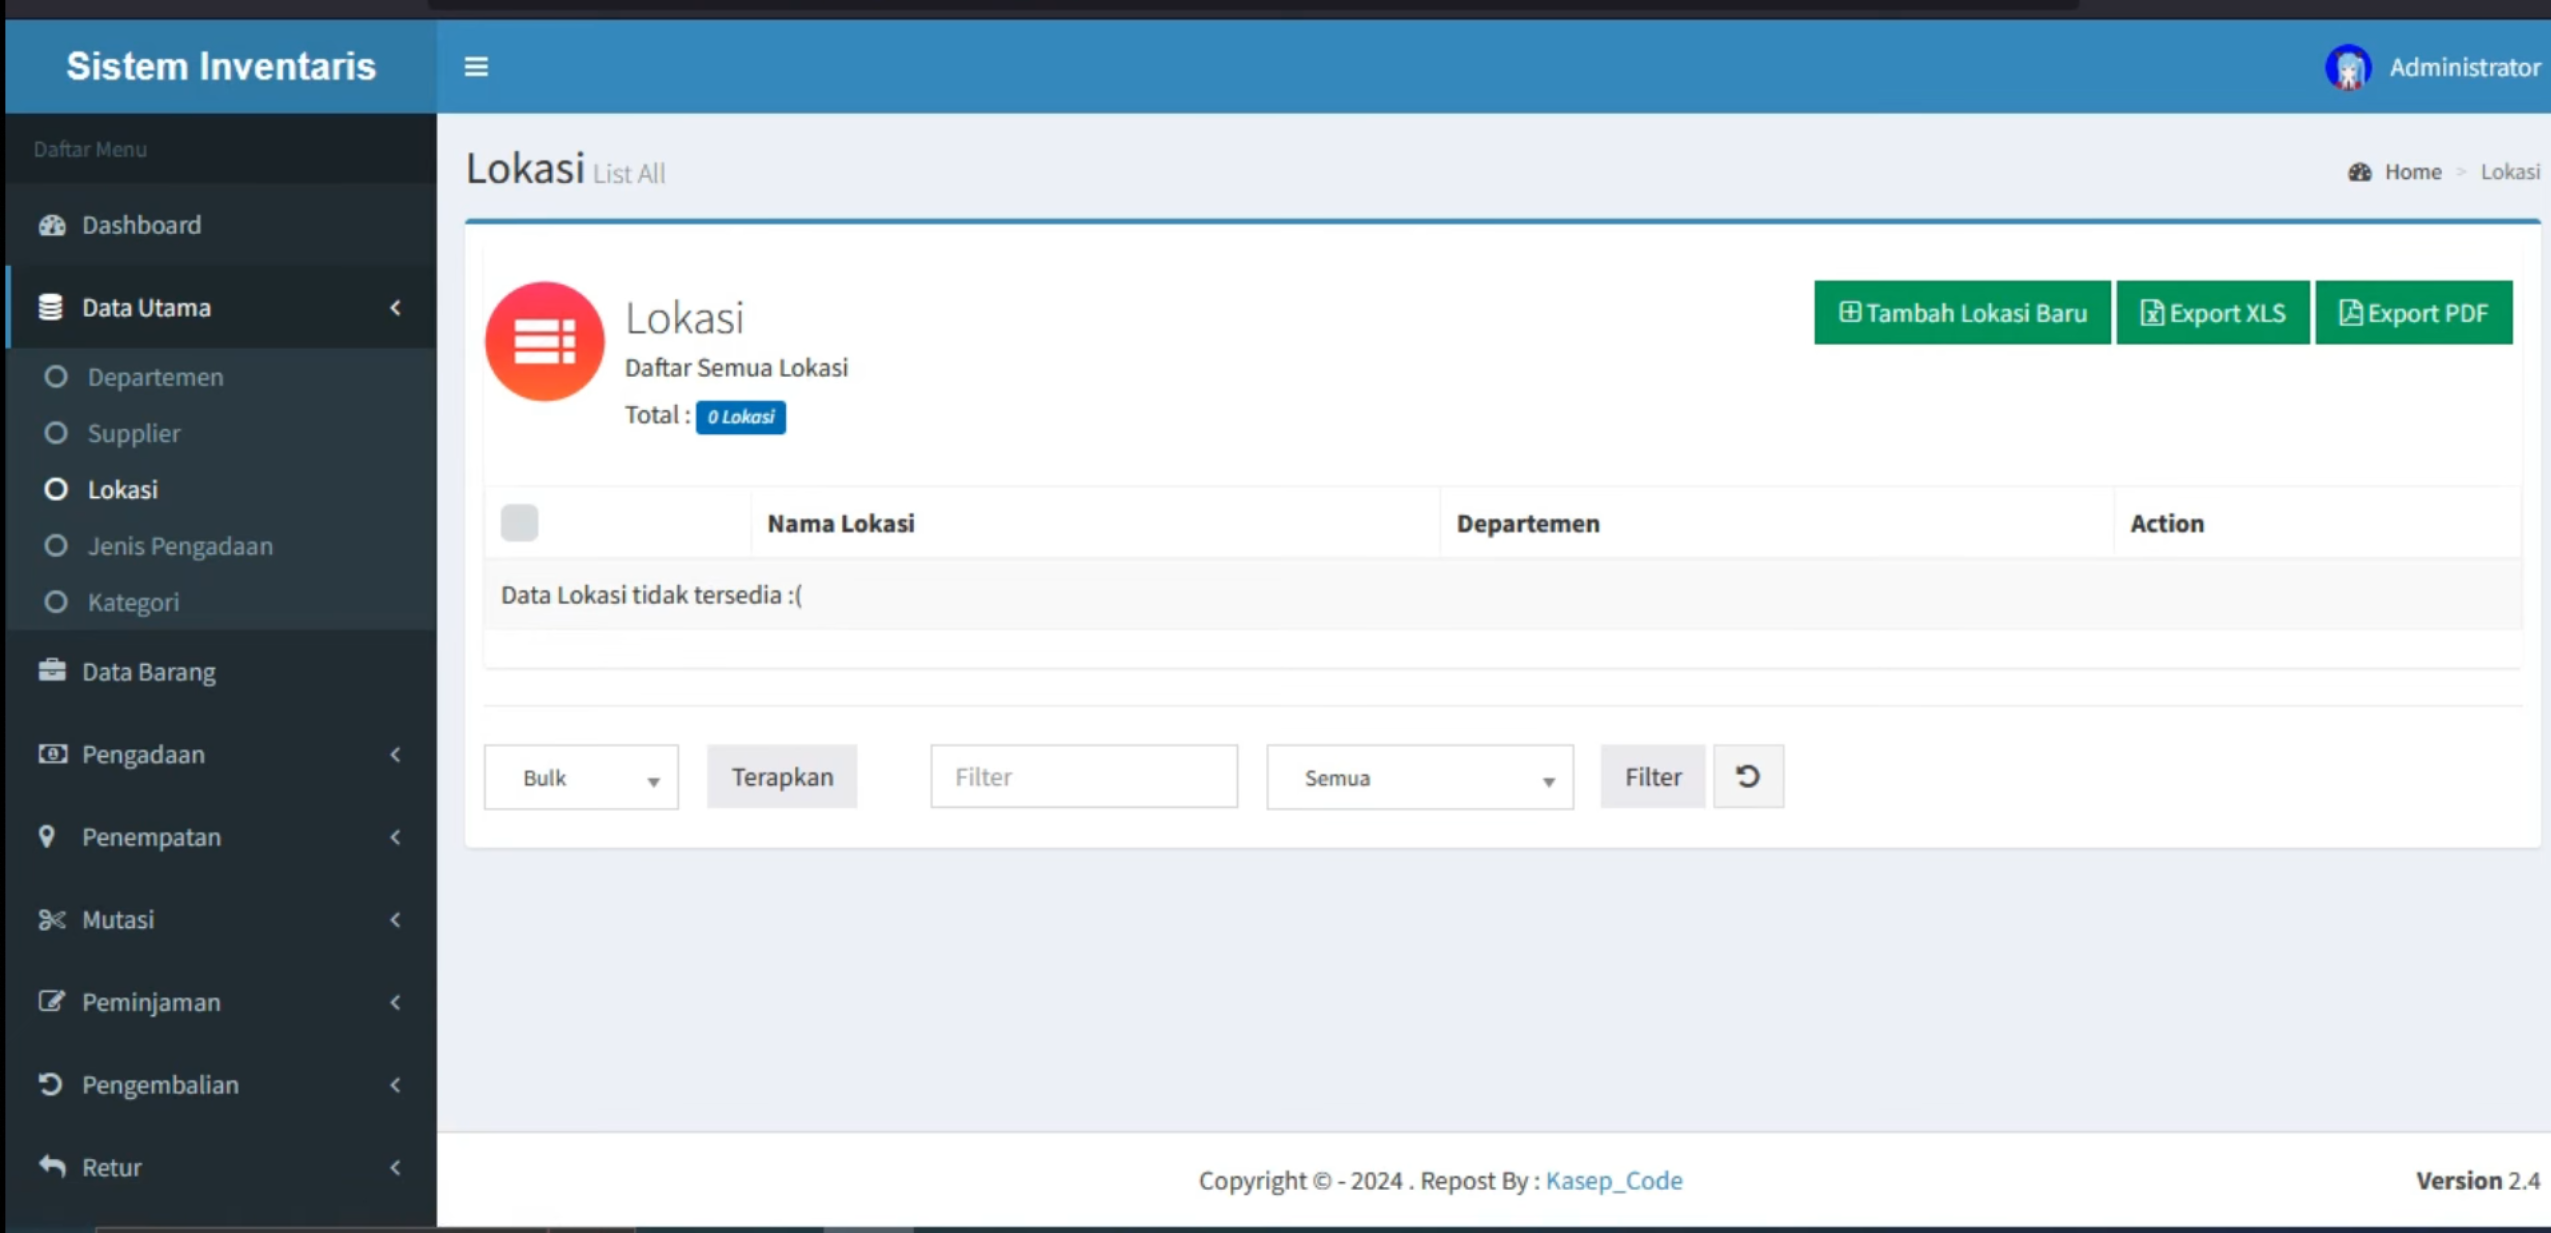Viewport: 2551px width, 1233px height.
Task: Click the Pengadaan money icon
Action: tap(52, 753)
